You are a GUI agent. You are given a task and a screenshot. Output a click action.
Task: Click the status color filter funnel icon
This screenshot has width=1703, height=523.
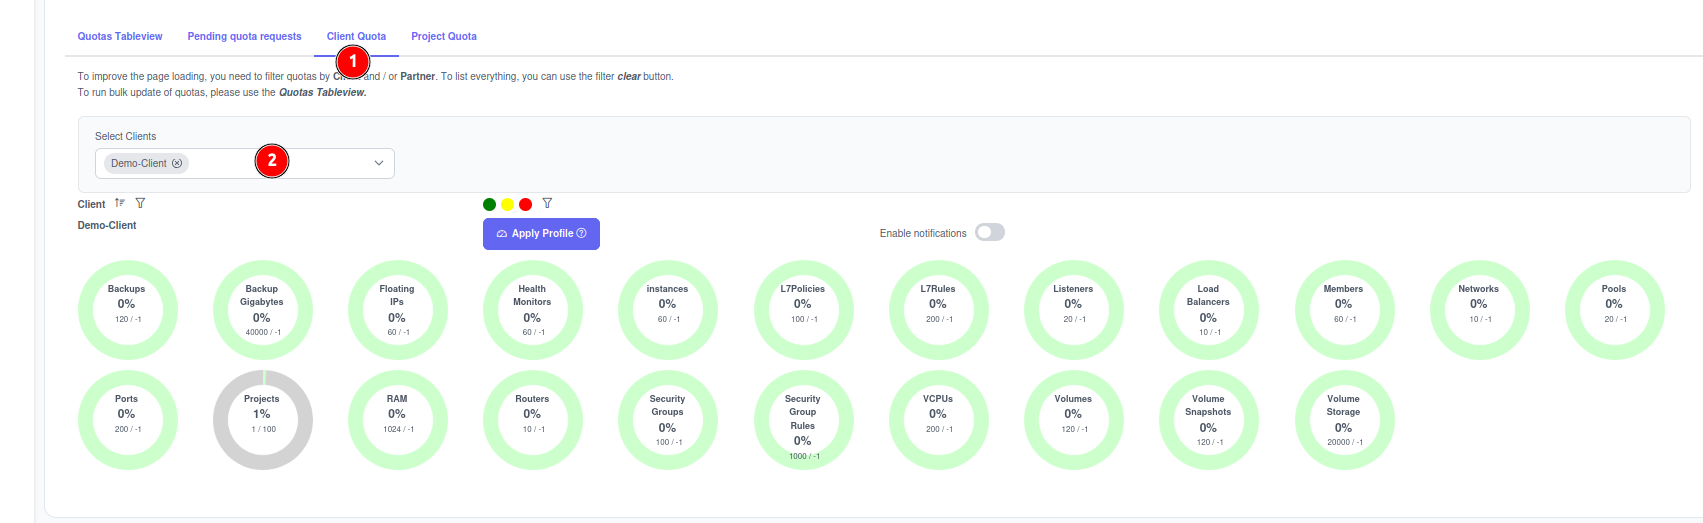pyautogui.click(x=547, y=203)
